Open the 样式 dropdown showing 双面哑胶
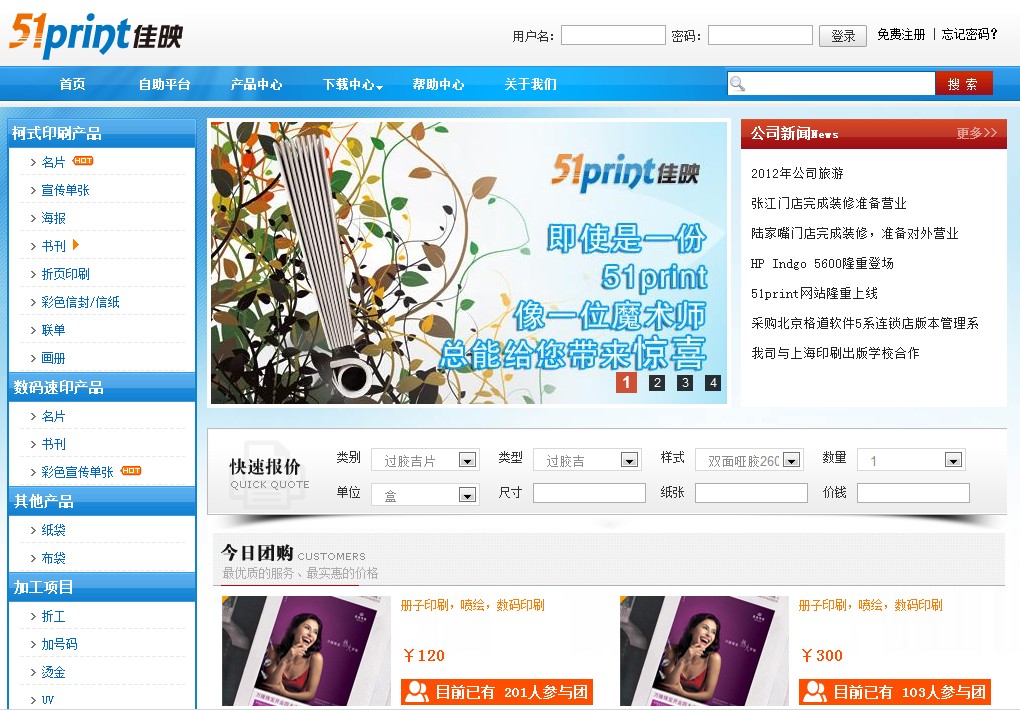Viewport: 1020px width, 710px height. pyautogui.click(x=749, y=460)
